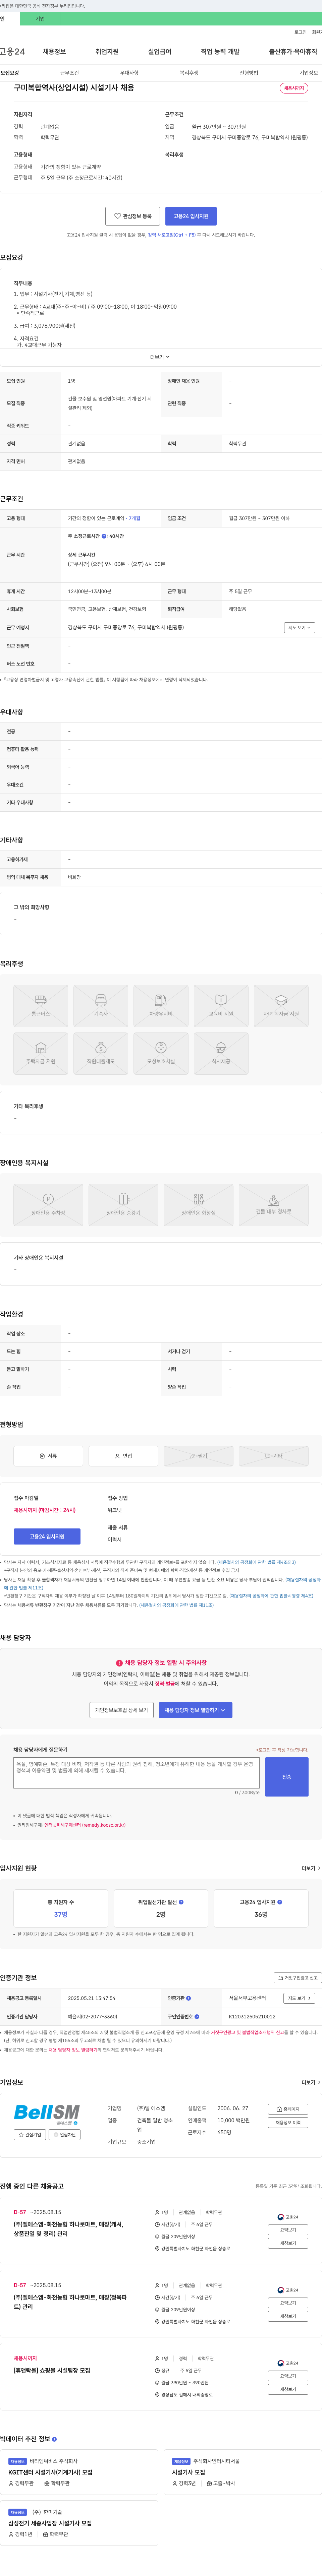Open 소방용 시설팀장 모집 posting

click(x=52, y=2370)
